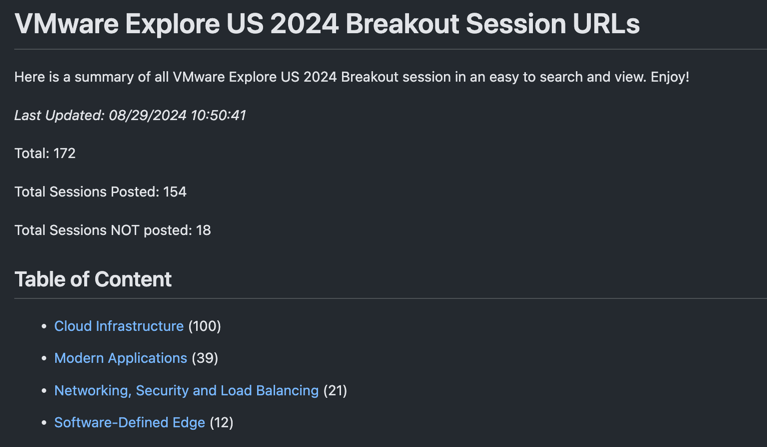Click the bullet before Software-Defined Edge
767x447 pixels.
point(44,423)
